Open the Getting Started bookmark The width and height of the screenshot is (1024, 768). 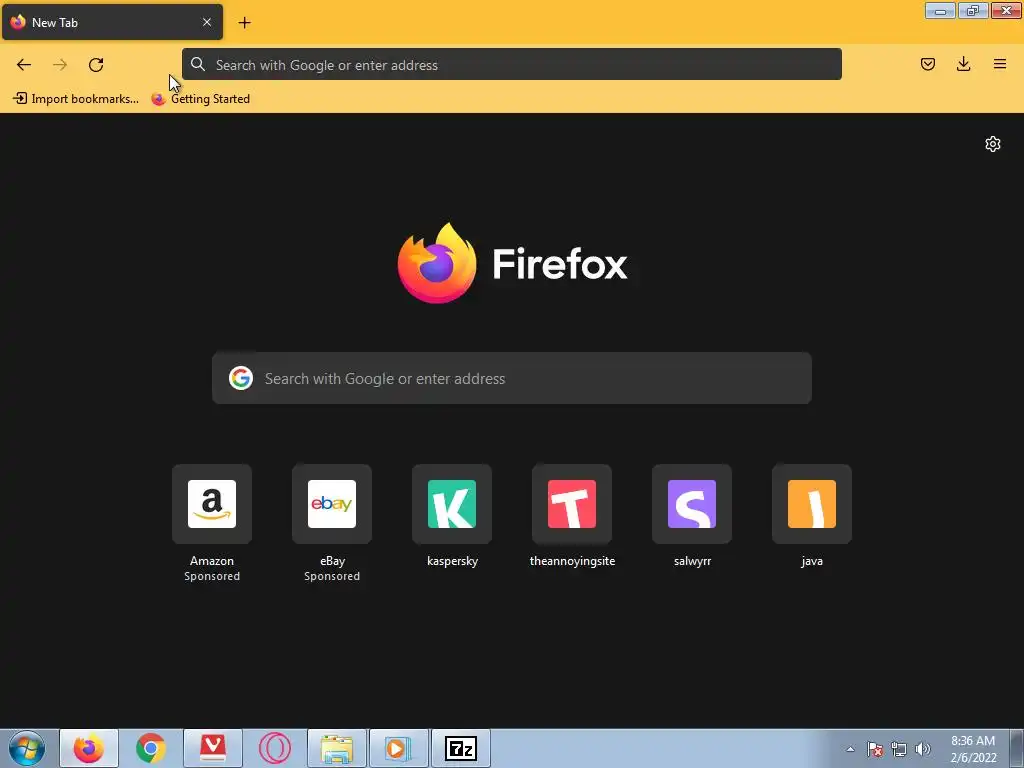pos(200,99)
